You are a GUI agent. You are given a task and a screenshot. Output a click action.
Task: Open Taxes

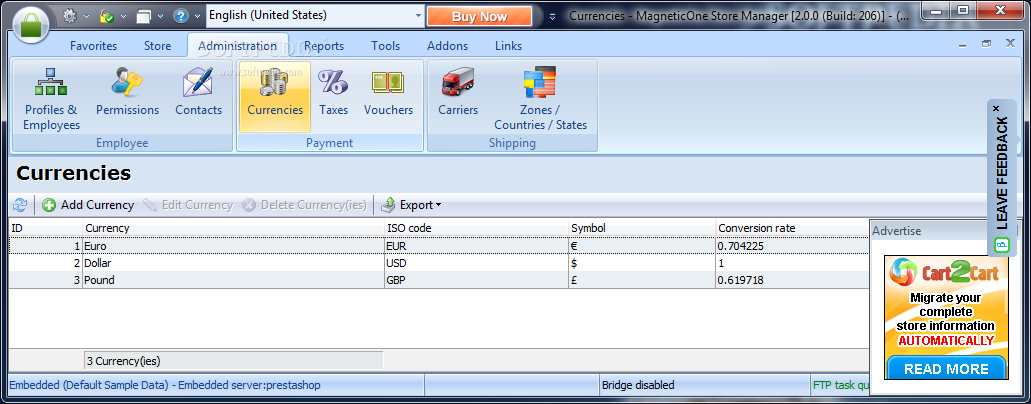[x=333, y=92]
